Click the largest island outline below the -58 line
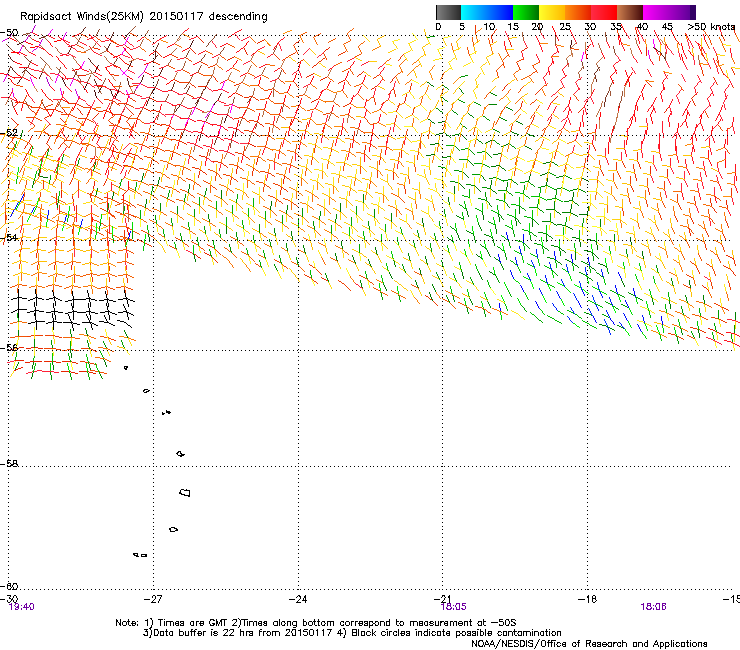740x650 pixels. (x=185, y=493)
